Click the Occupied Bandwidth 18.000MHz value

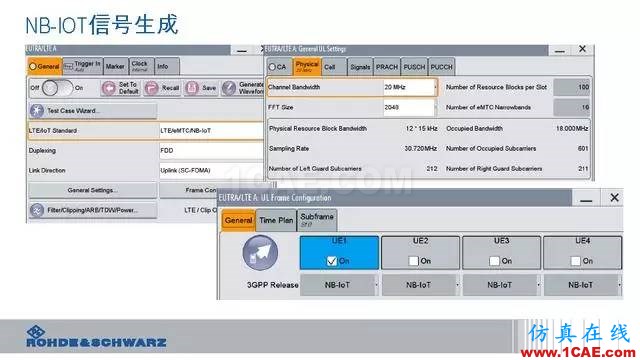[572, 129]
